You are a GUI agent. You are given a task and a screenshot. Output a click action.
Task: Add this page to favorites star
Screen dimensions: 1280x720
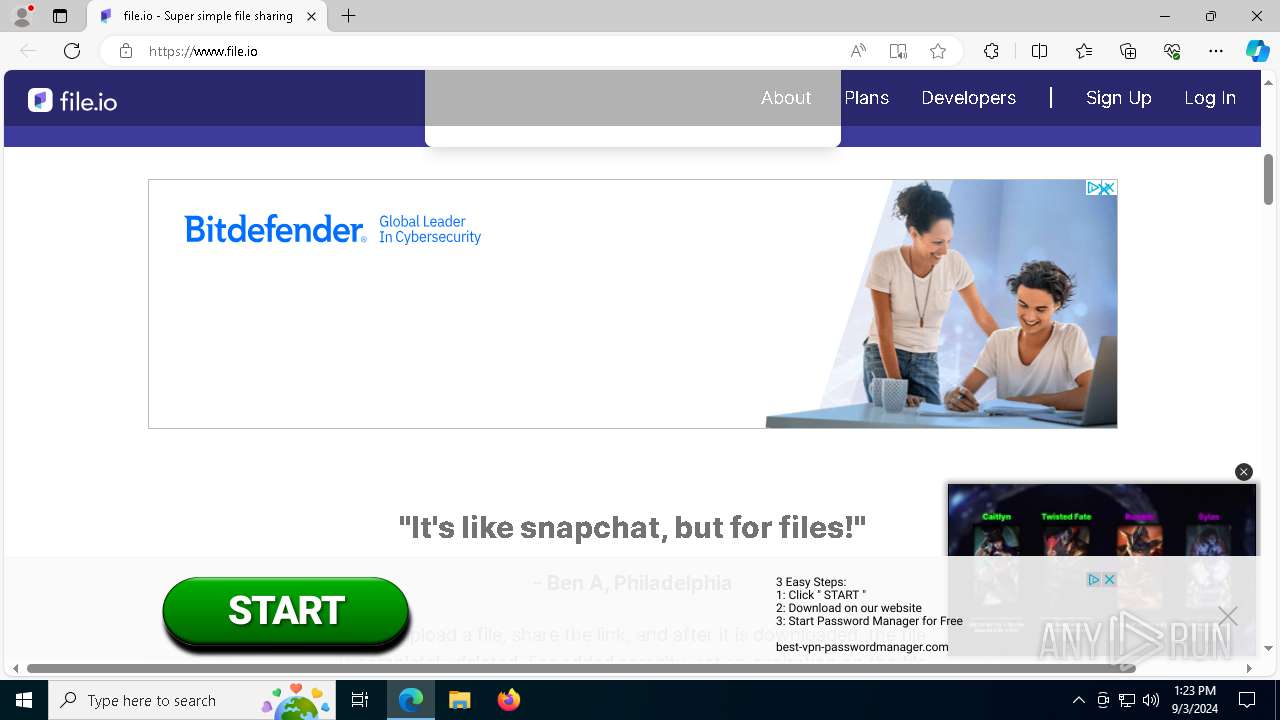[938, 51]
